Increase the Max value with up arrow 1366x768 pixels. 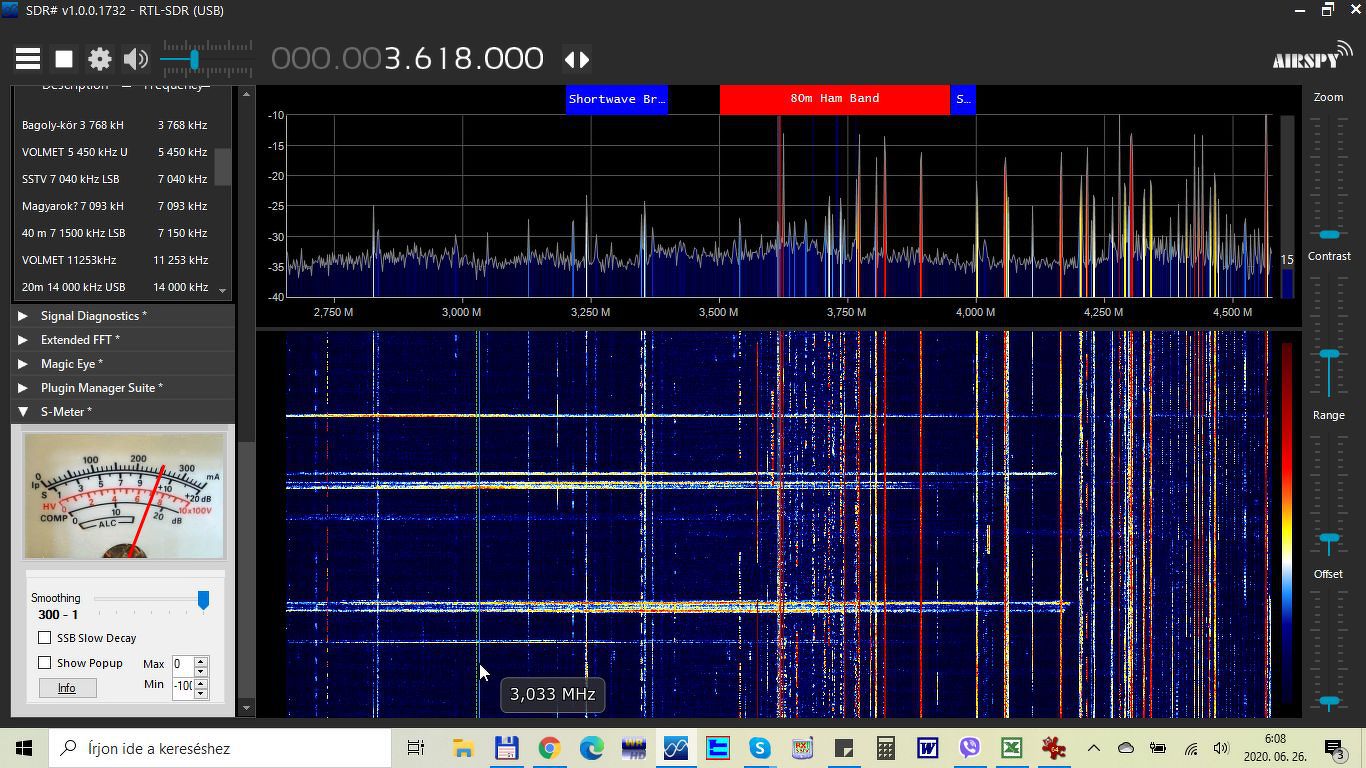point(201,660)
